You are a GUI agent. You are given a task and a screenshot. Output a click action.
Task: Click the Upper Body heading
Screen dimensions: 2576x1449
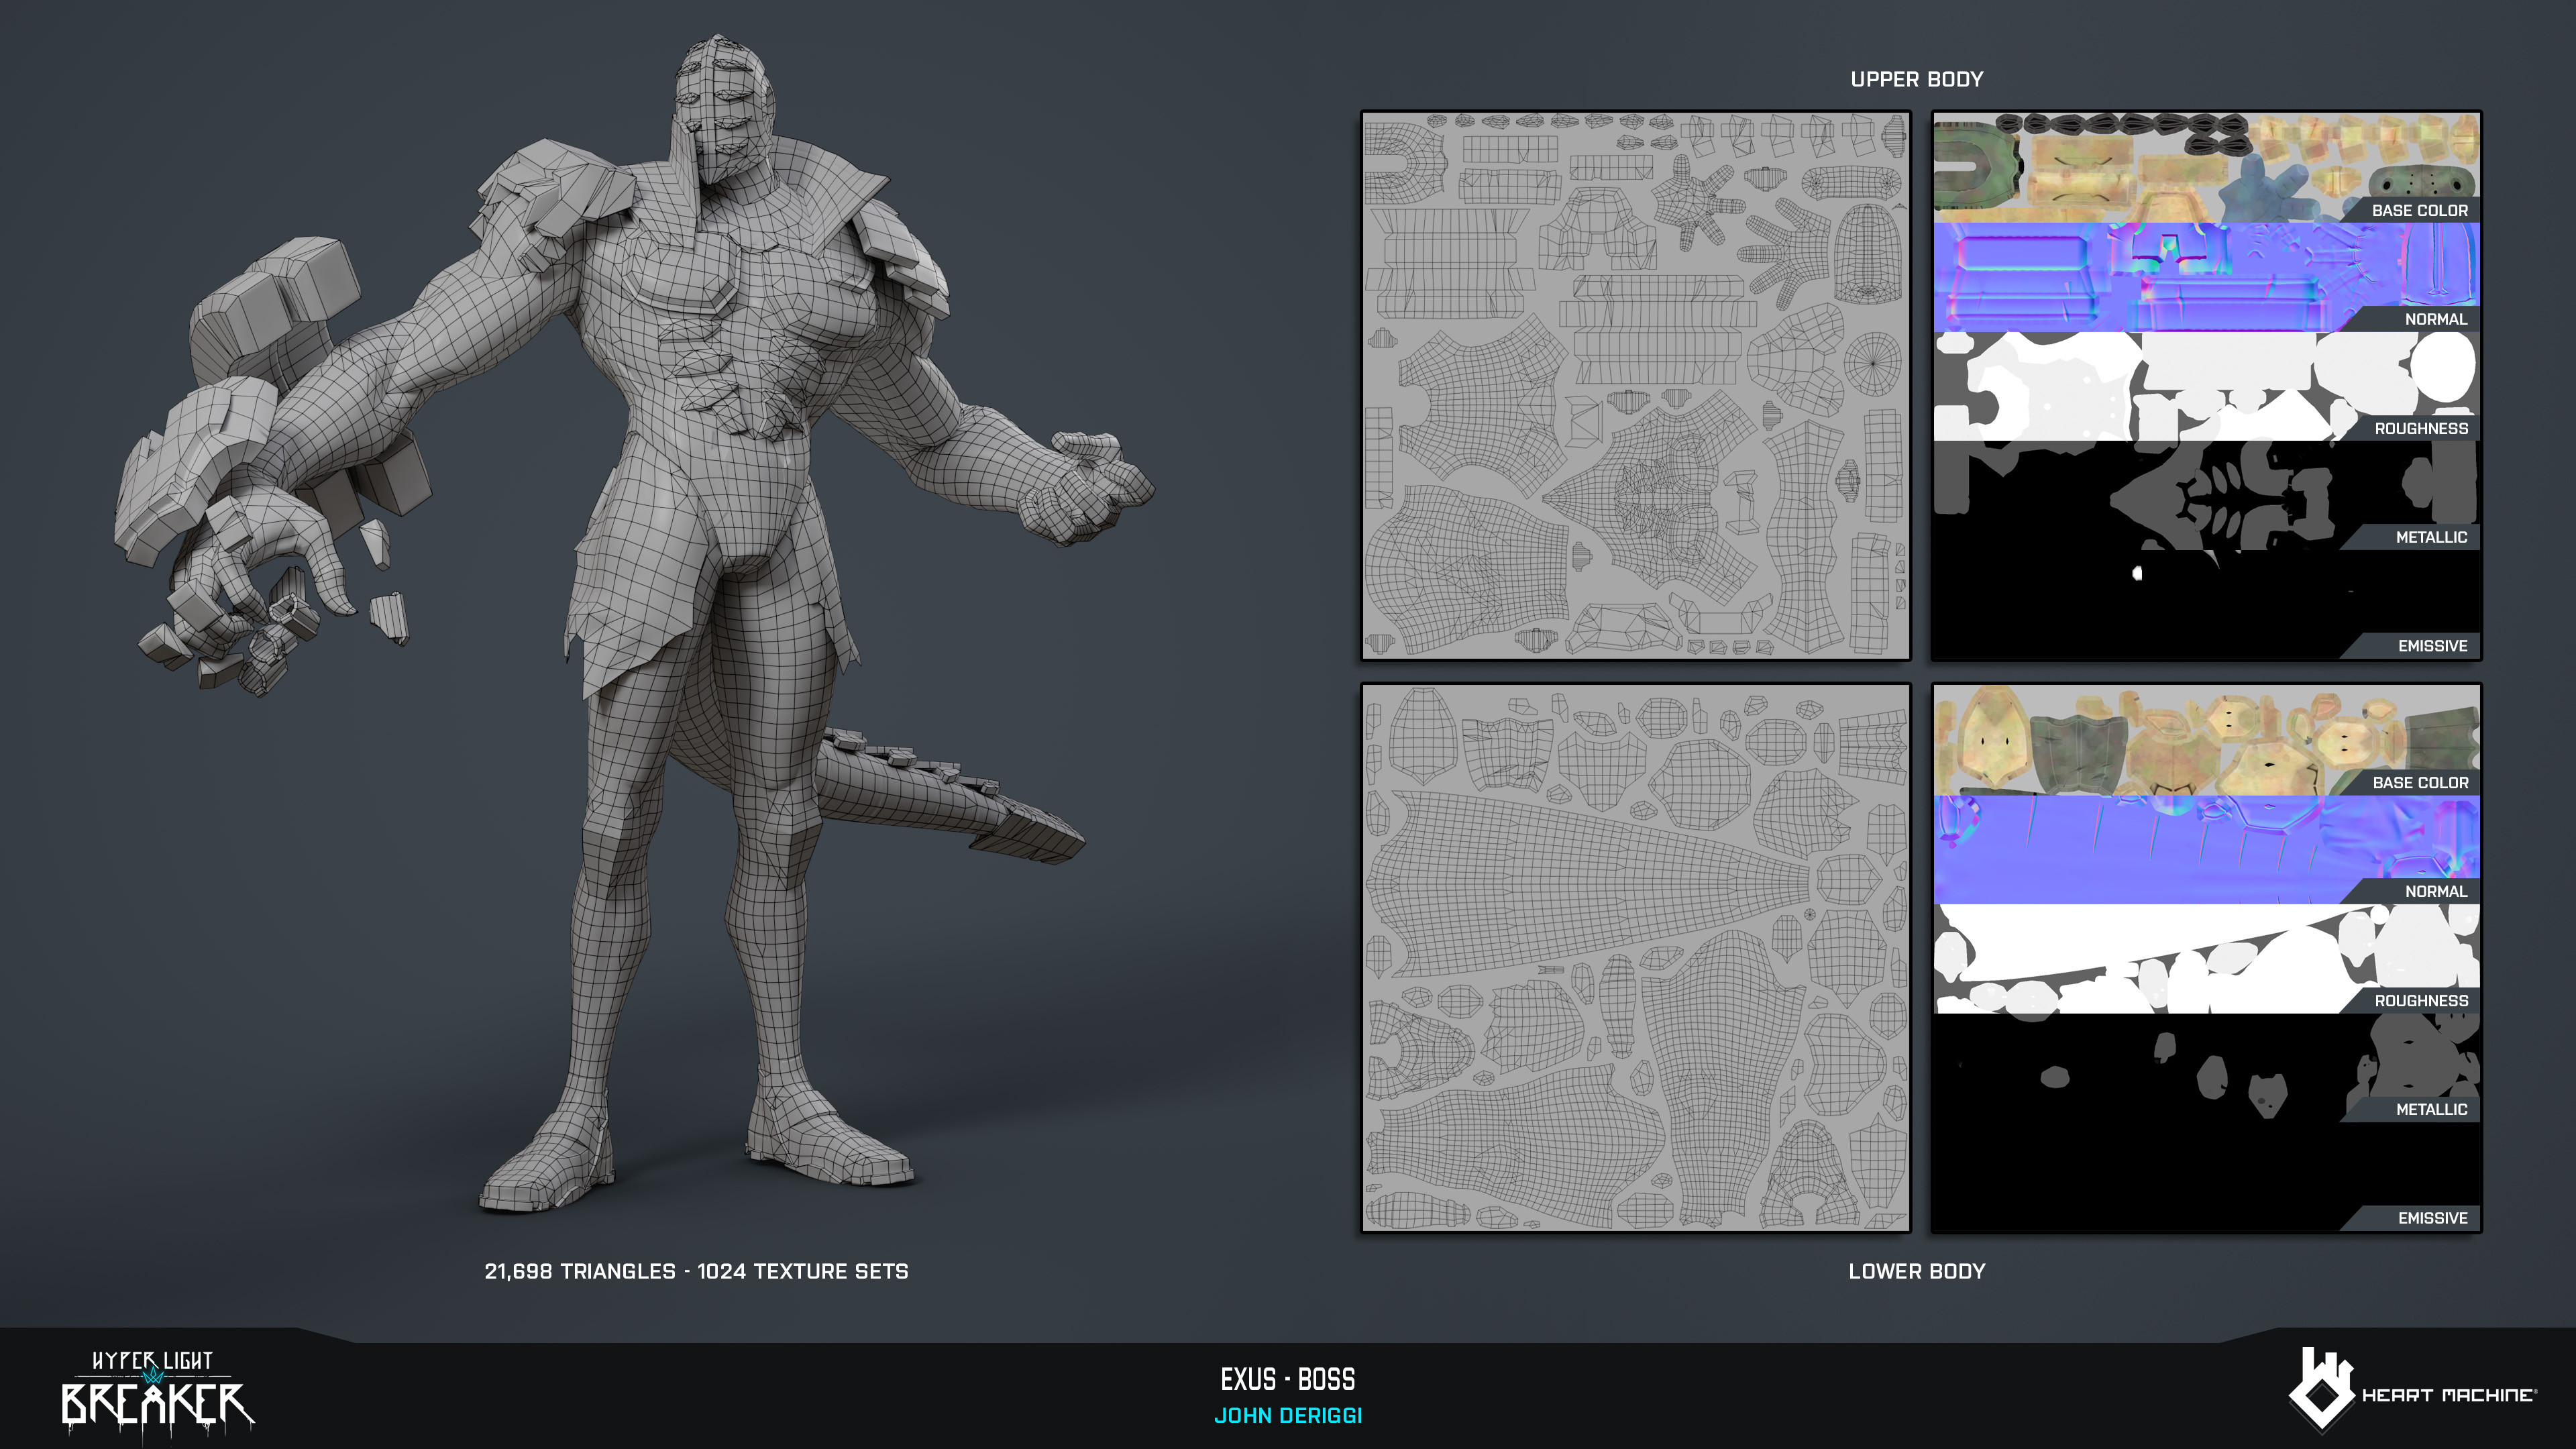click(1916, 79)
